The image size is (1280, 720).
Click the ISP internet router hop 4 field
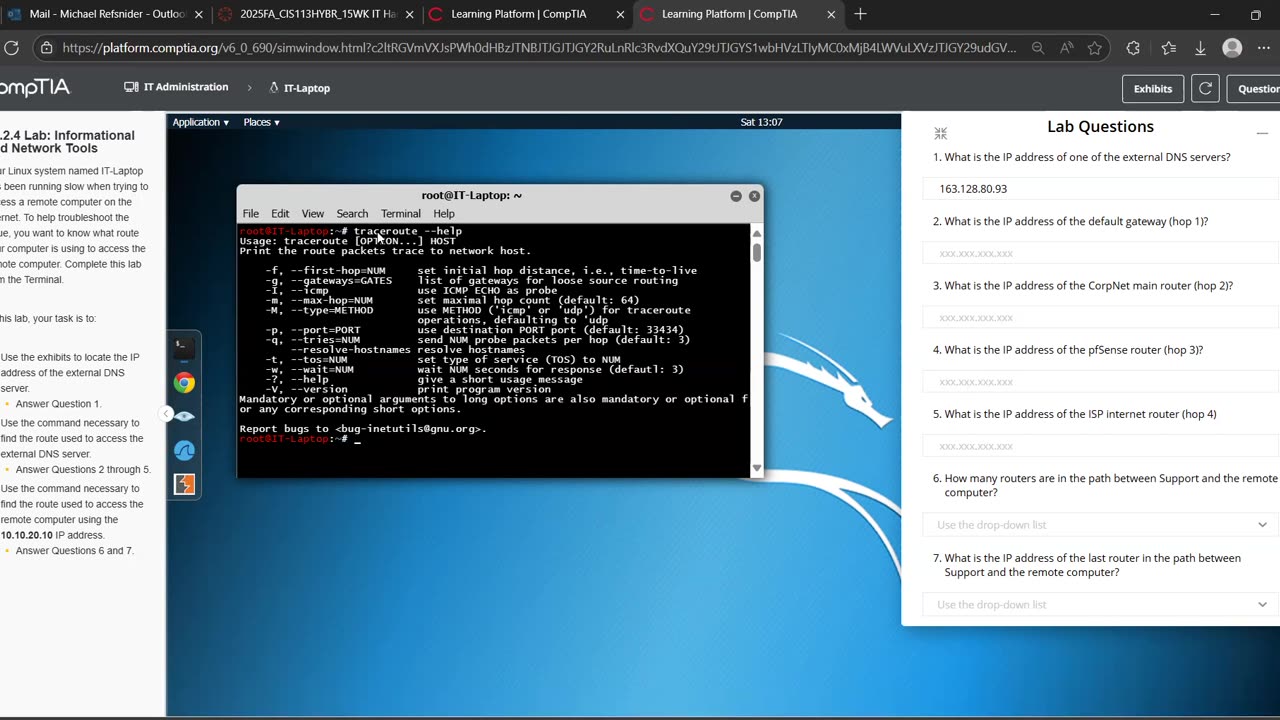pos(1100,446)
